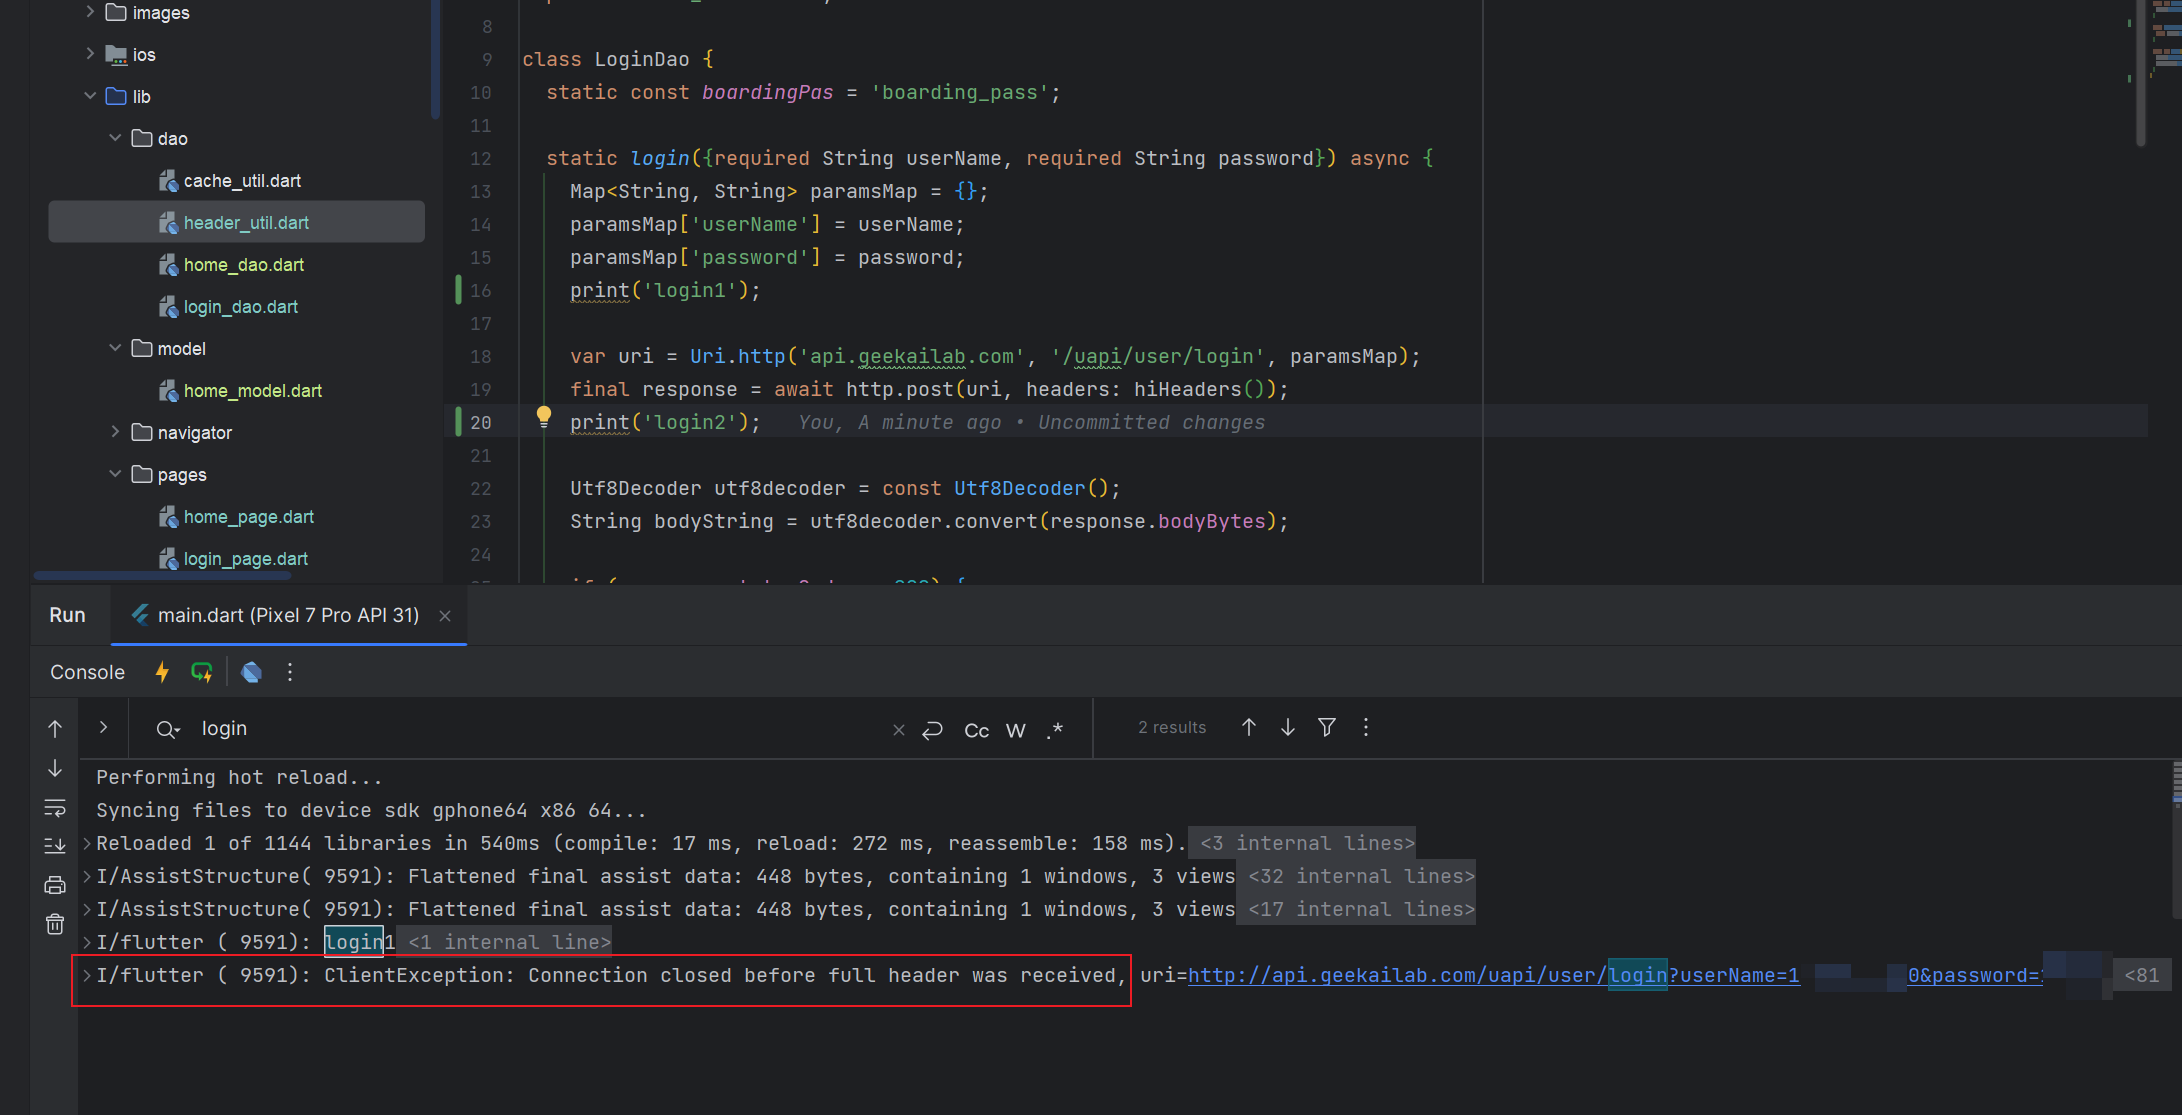This screenshot has height=1115, width=2182.
Task: Click the print console output icon
Action: coord(55,885)
